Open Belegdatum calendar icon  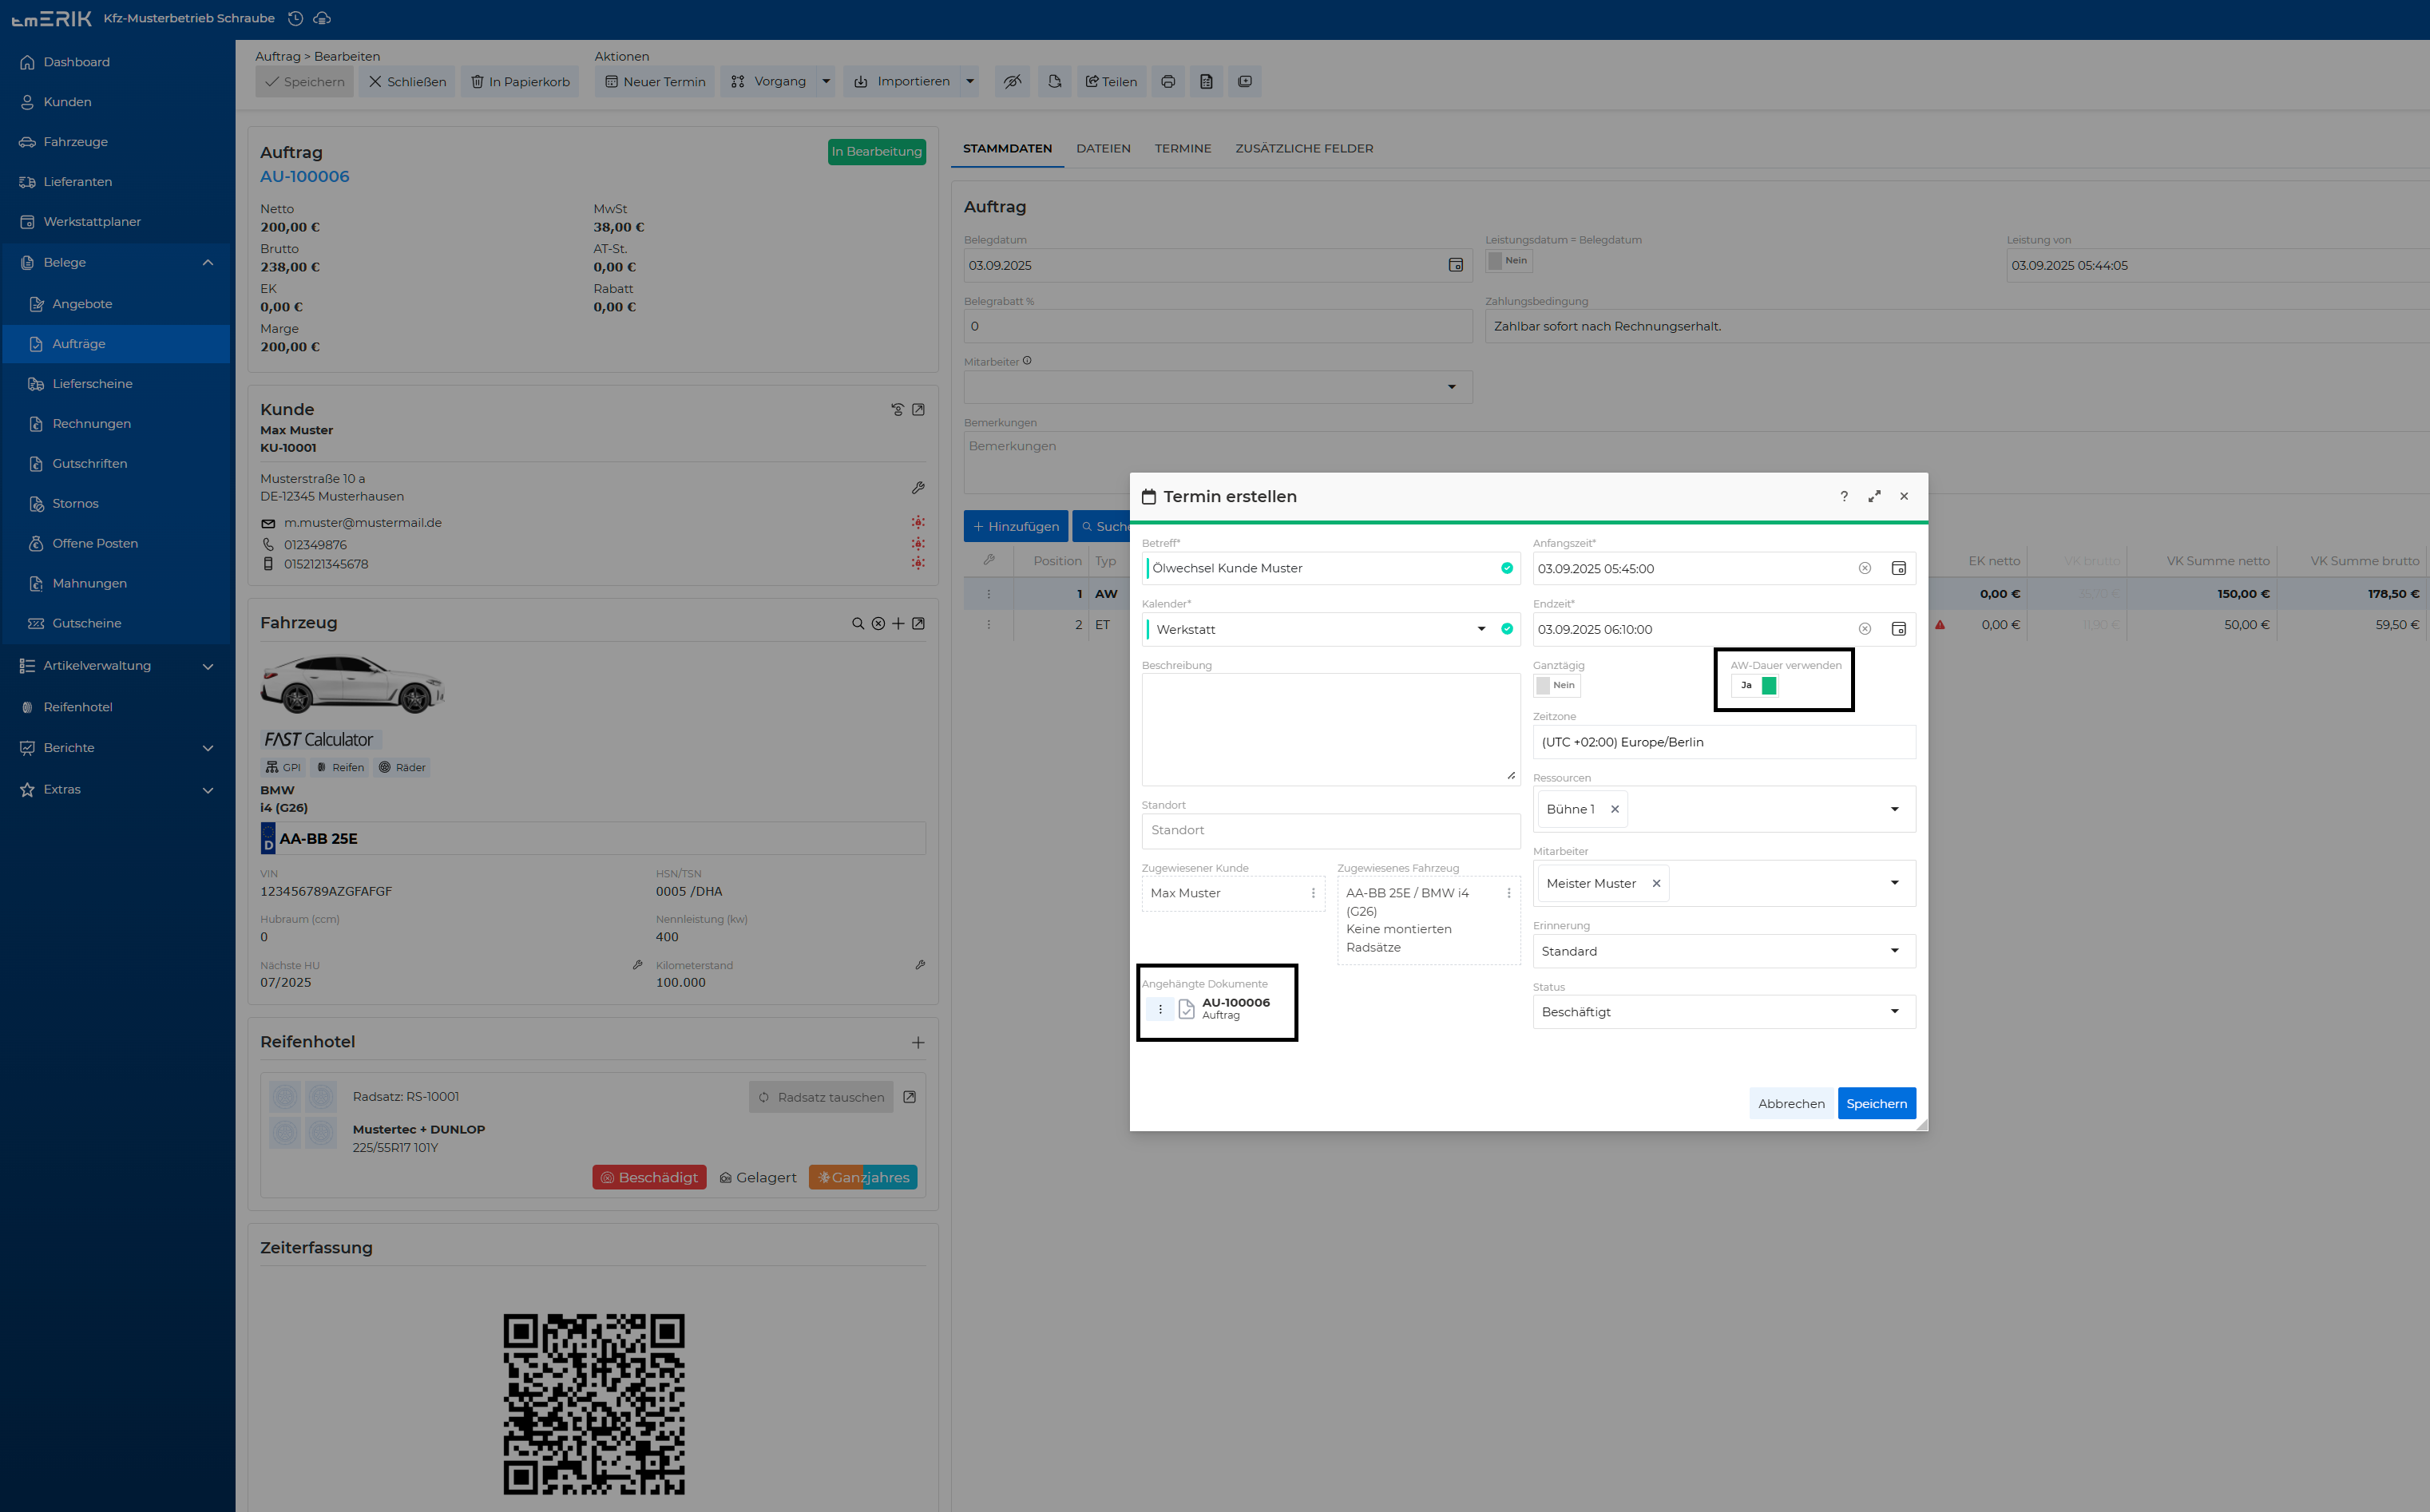click(1455, 265)
